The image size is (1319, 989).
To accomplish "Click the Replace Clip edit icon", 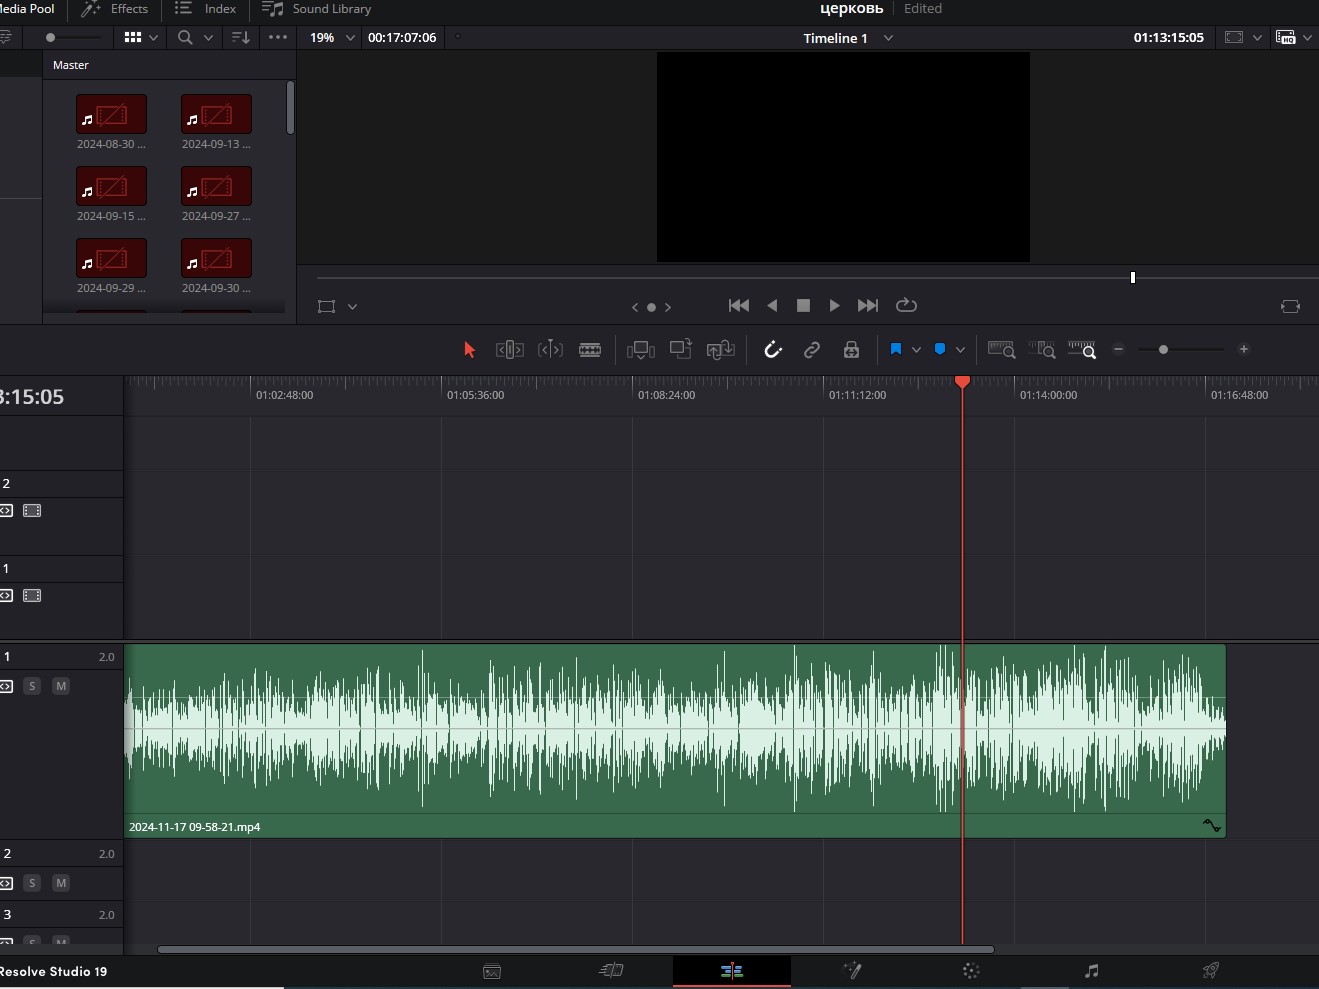I will [721, 349].
